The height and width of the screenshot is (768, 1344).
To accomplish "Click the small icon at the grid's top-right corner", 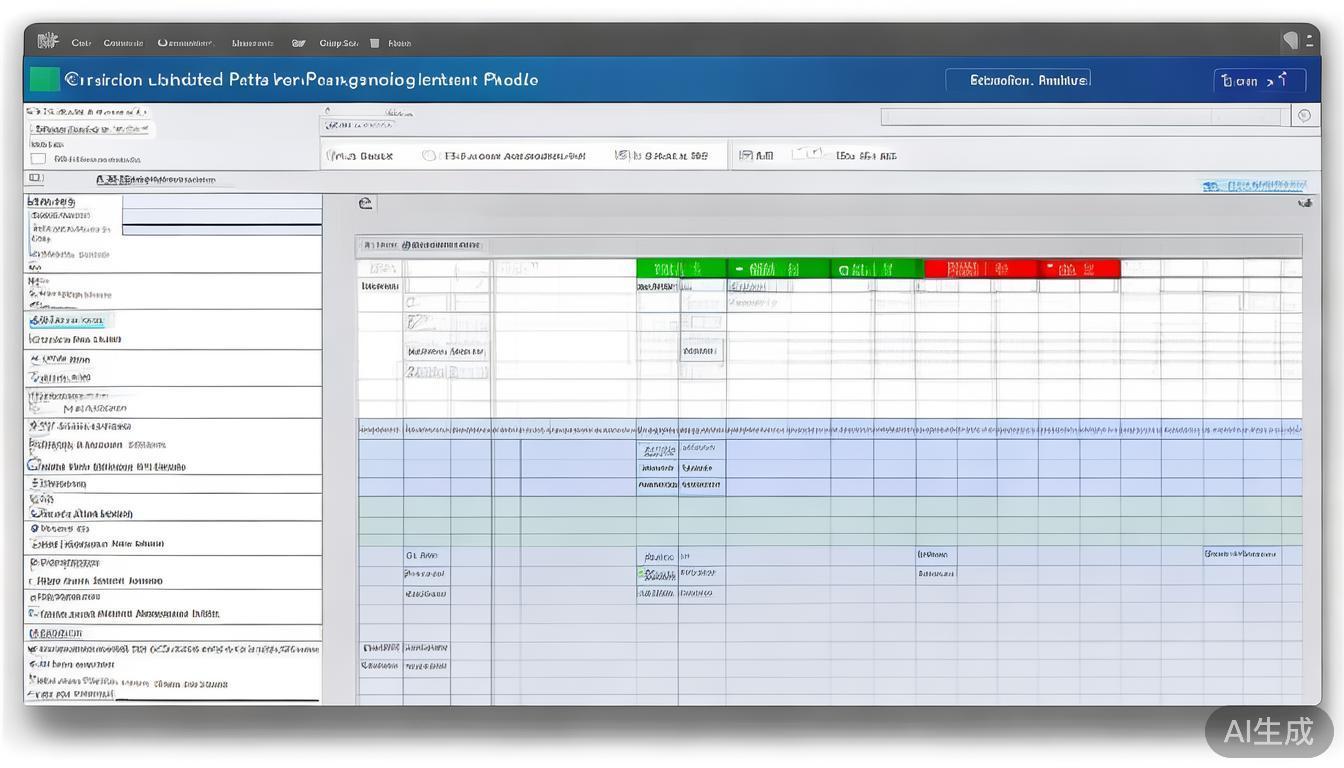I will [x=1304, y=204].
